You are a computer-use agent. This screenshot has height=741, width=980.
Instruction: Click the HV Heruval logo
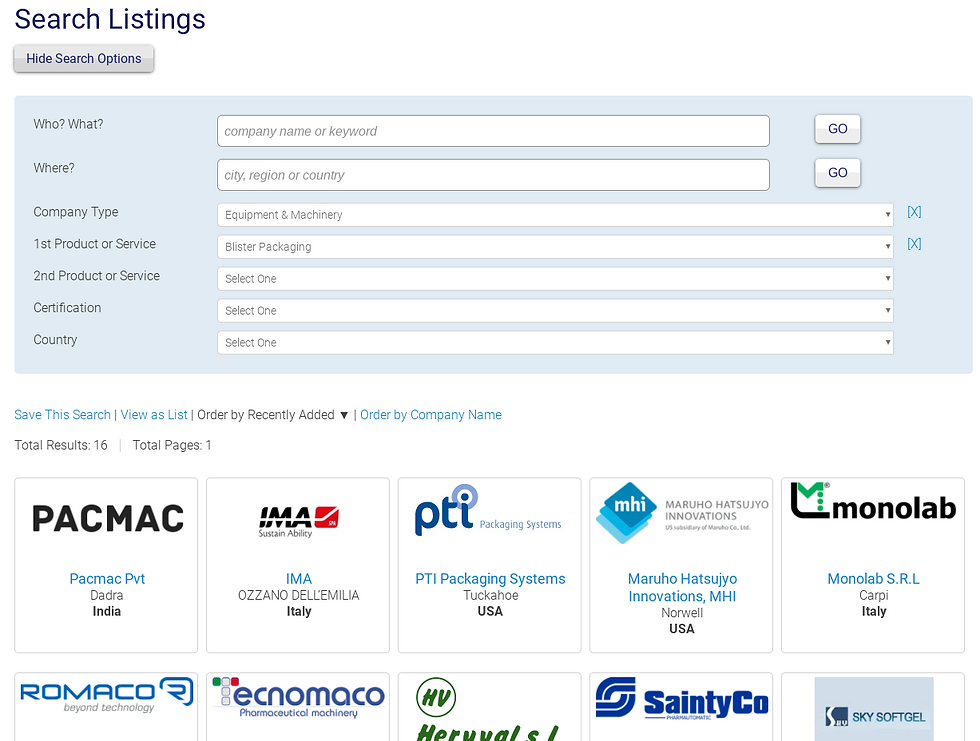(488, 709)
